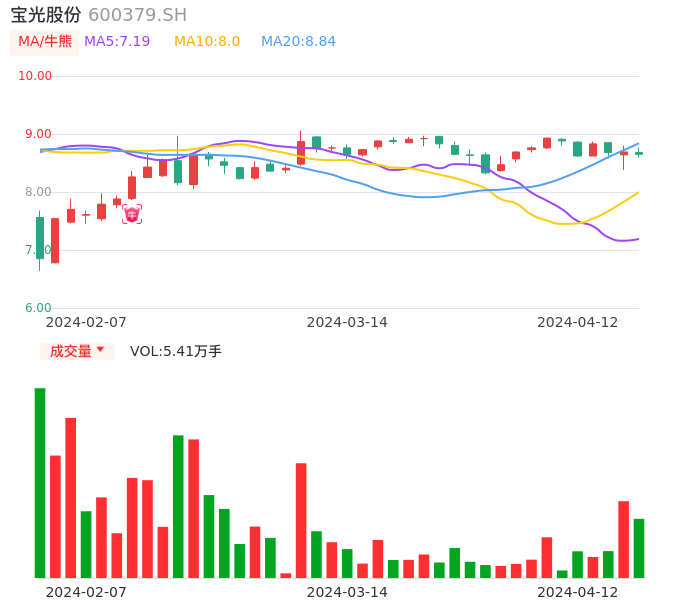Viewport: 686px width, 606px height.
Task: Select the 2024-03-14 date on price axis
Action: pyautogui.click(x=347, y=322)
